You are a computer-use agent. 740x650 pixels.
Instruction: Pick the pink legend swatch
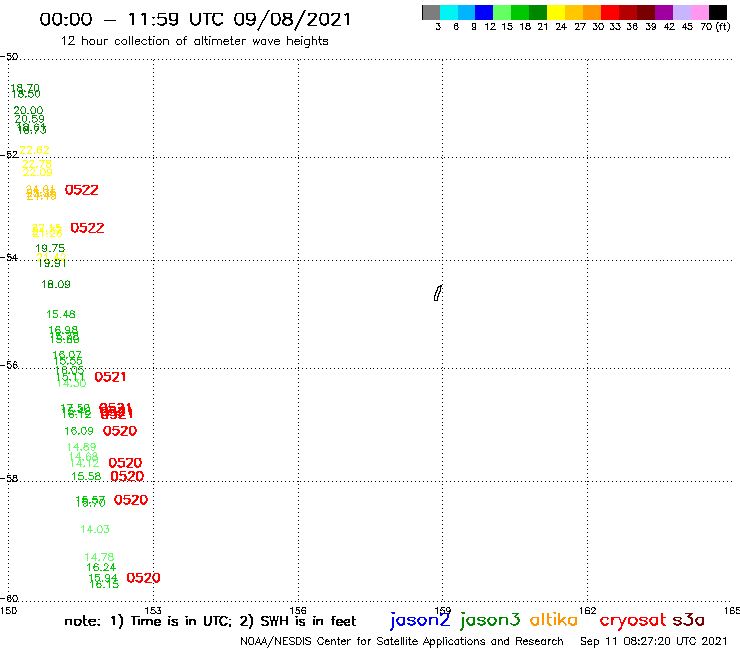tap(699, 12)
